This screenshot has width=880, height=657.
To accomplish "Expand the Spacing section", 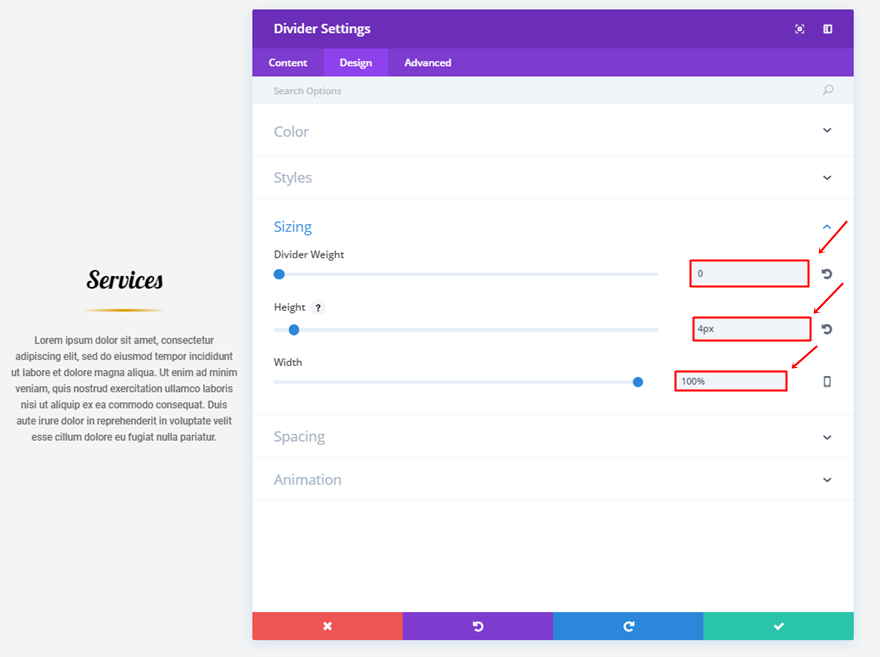I will pyautogui.click(x=827, y=437).
